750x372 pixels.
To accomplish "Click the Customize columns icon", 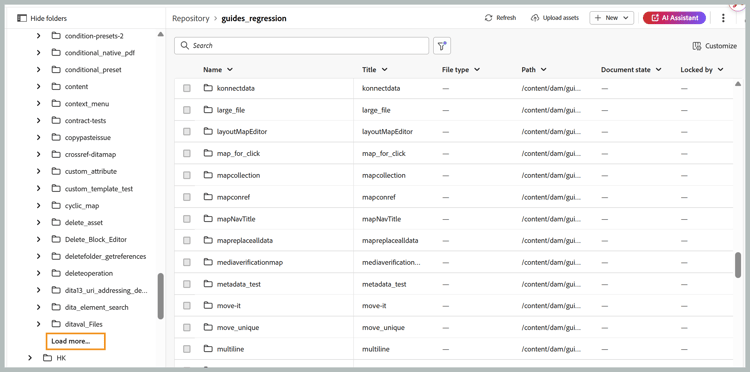I will point(696,46).
